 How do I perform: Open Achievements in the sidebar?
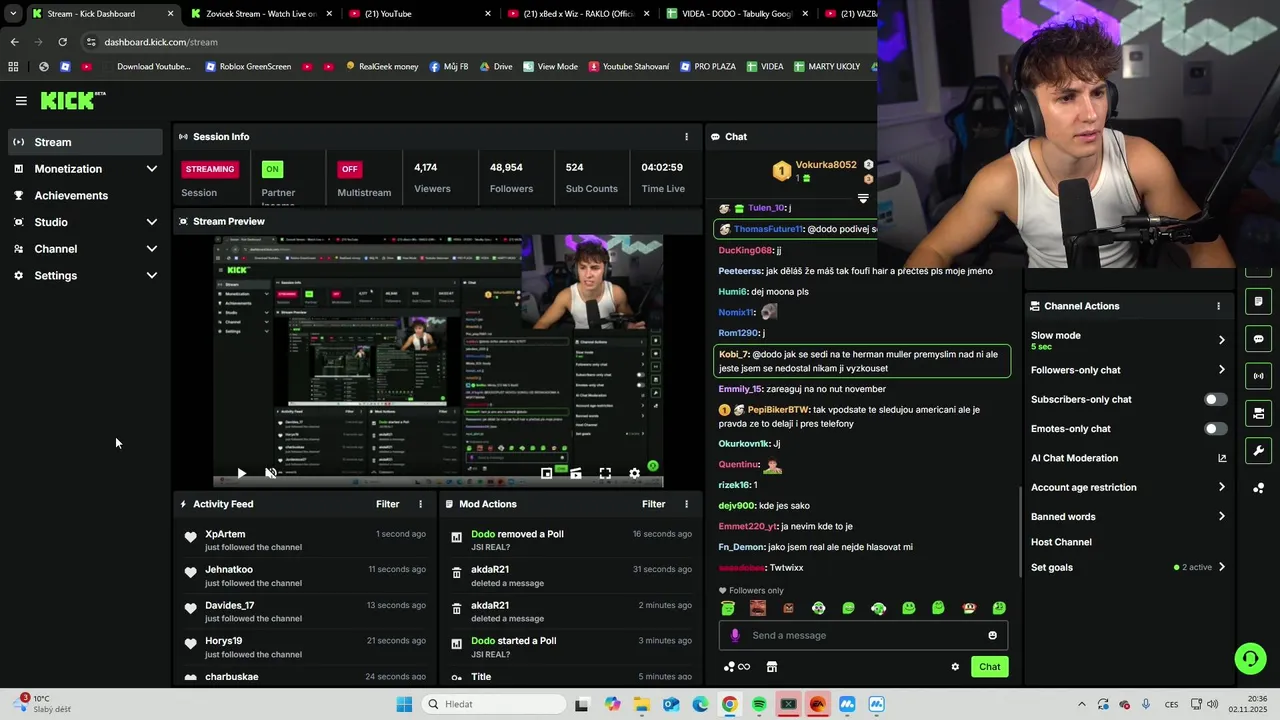85,196
